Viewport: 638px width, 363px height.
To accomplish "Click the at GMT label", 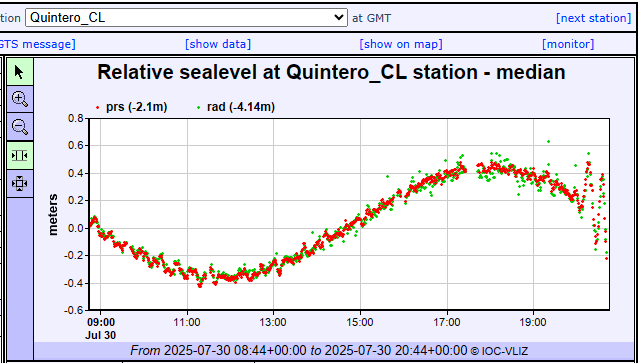I will (x=371, y=18).
